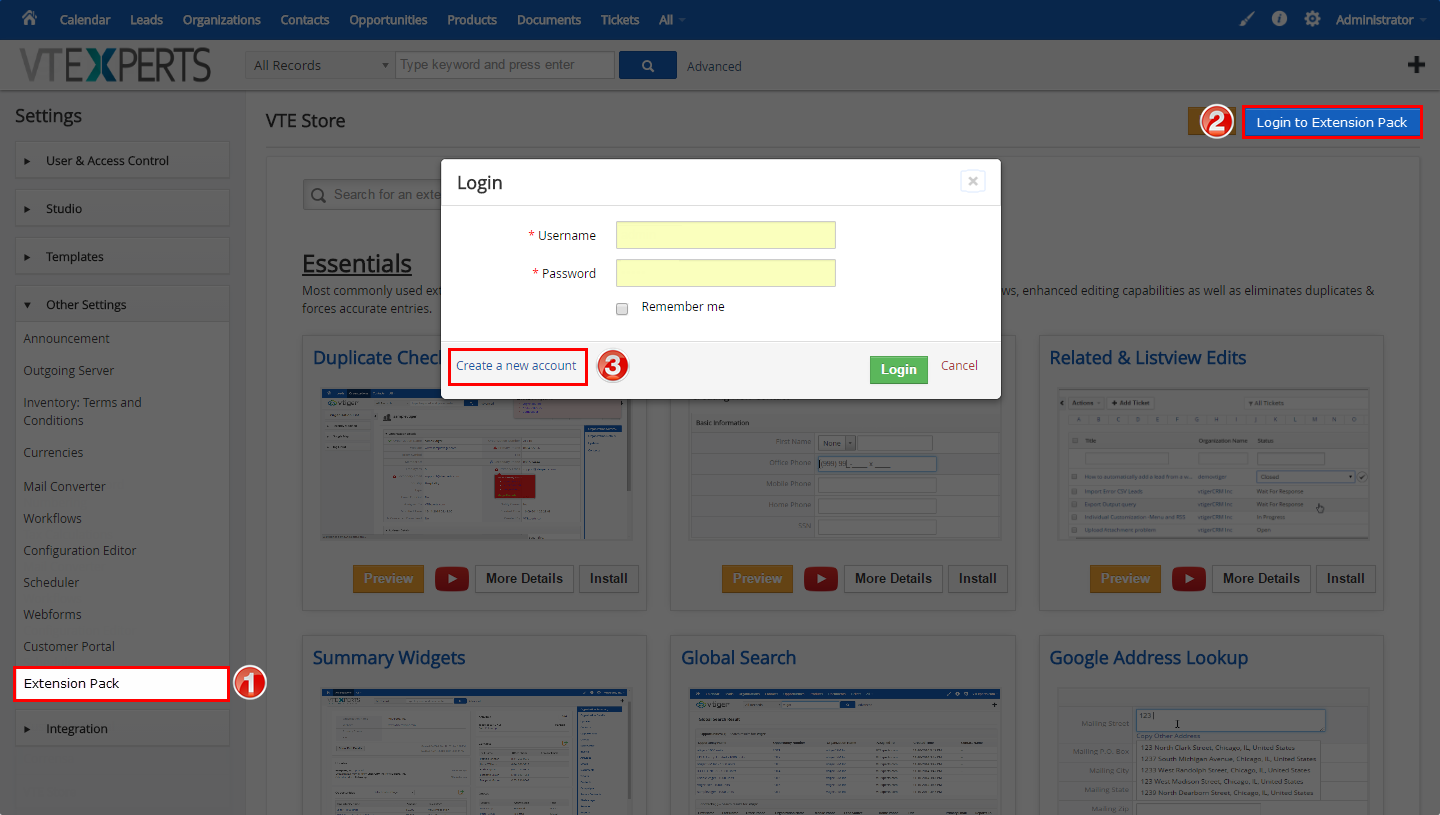Open Workflows settings

pyautogui.click(x=53, y=518)
